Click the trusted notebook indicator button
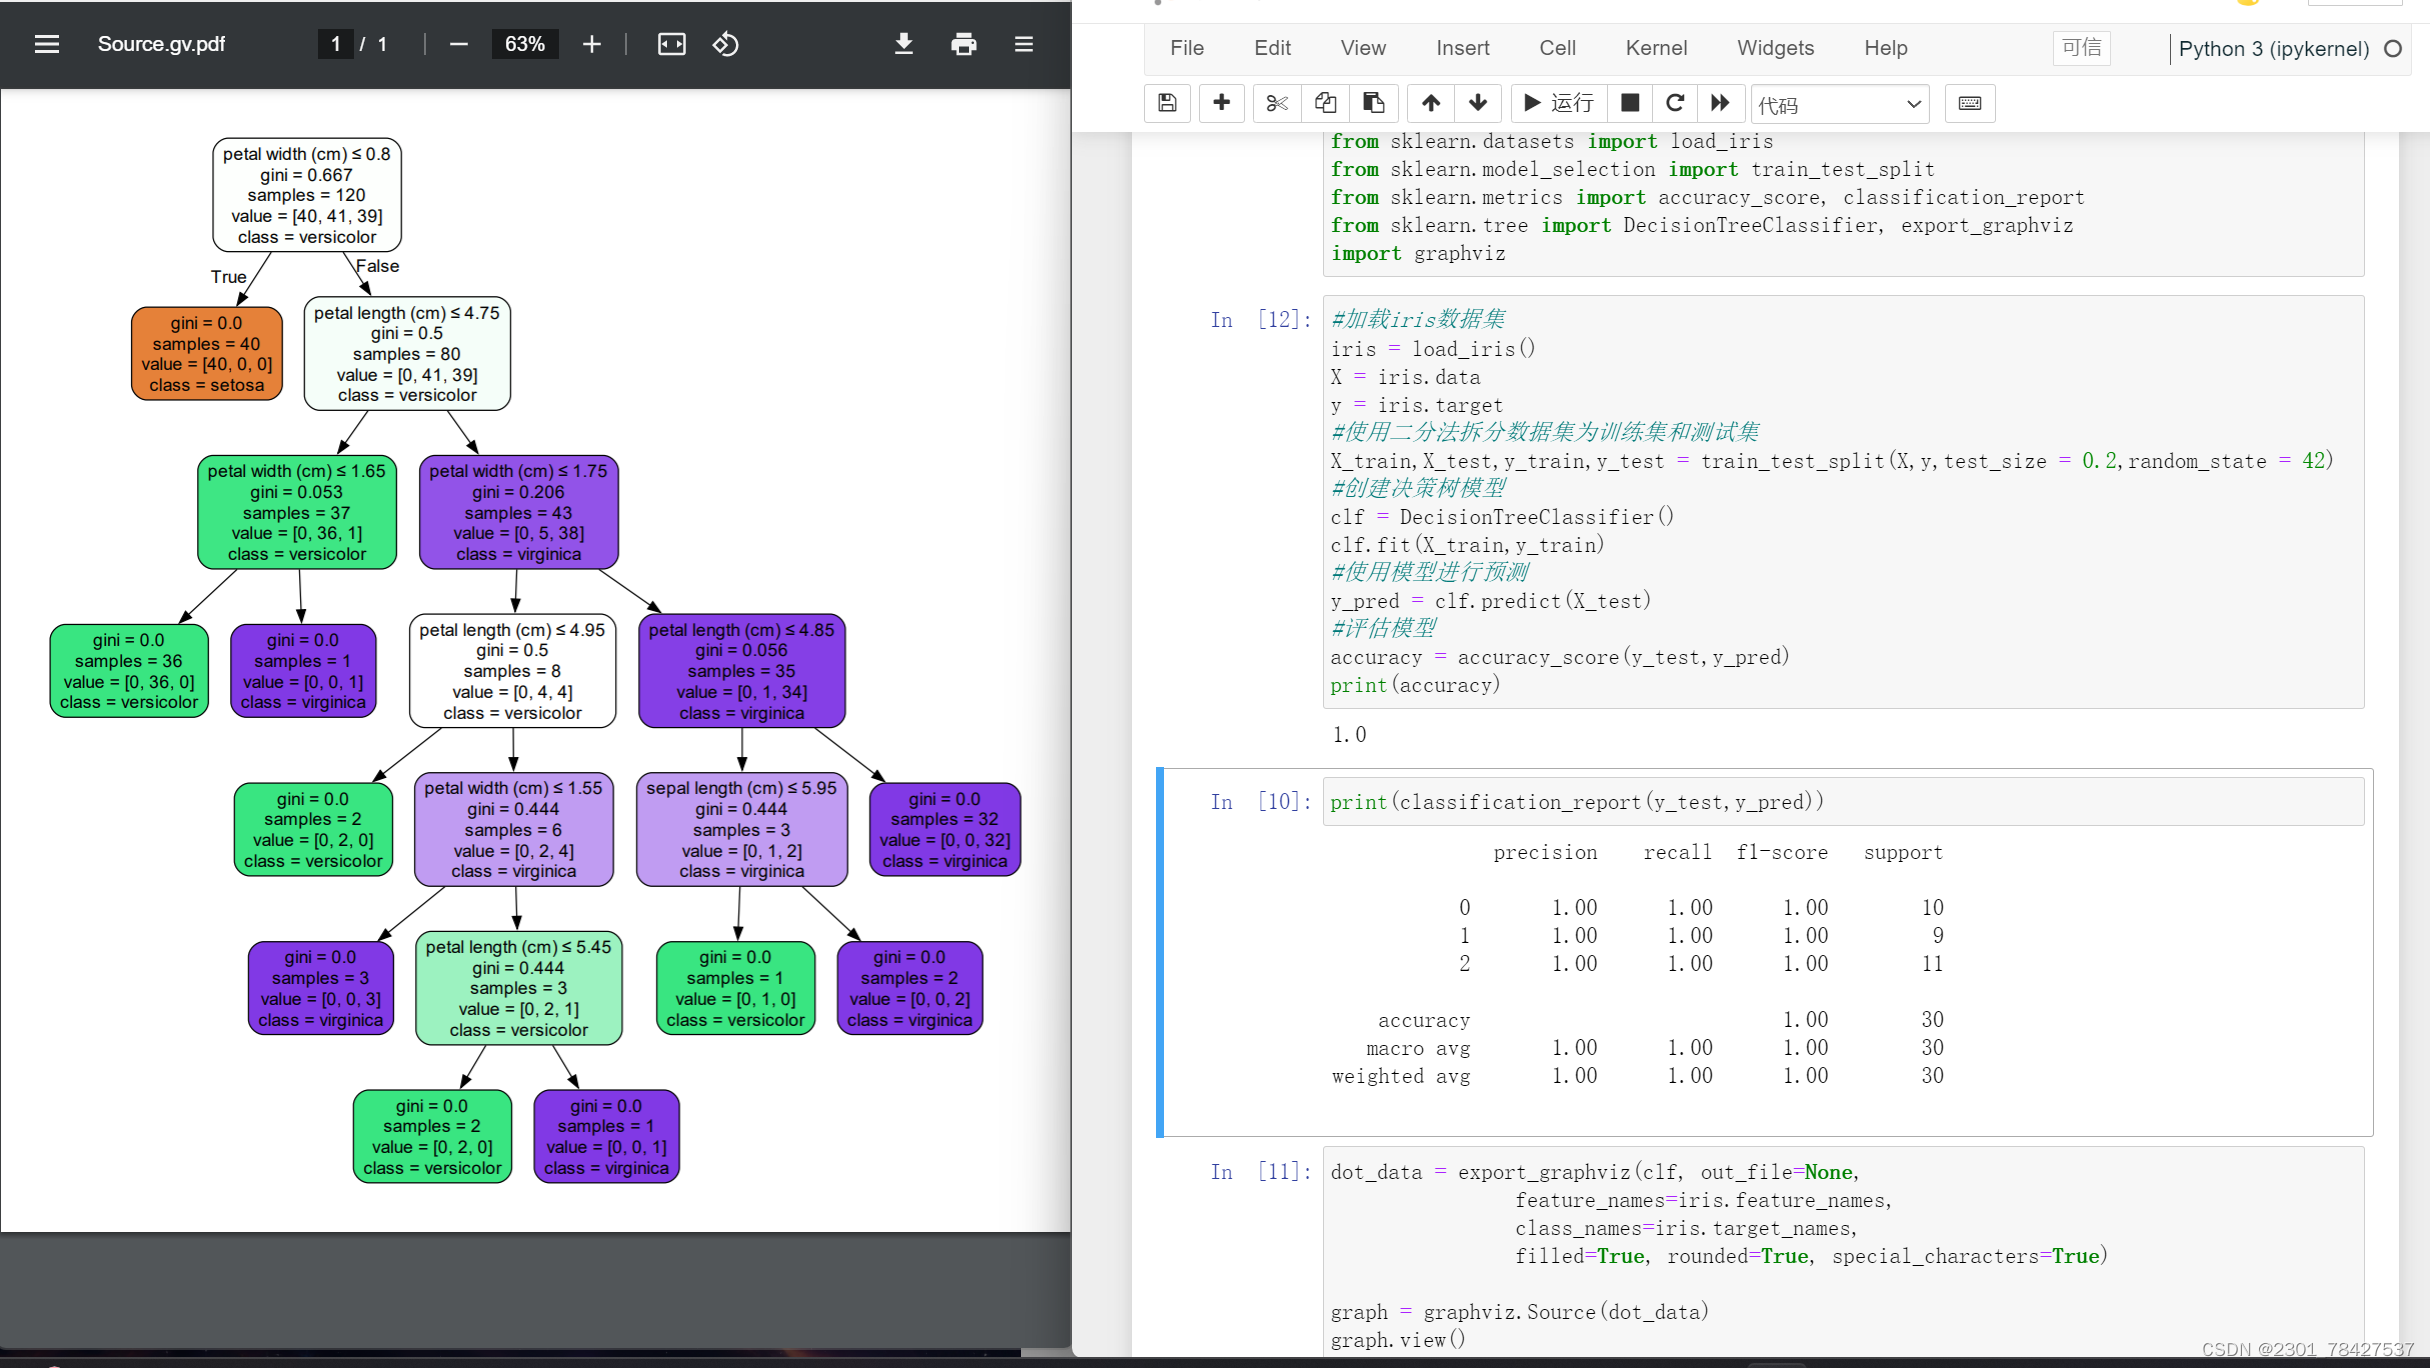This screenshot has height=1368, width=2430. [2081, 48]
